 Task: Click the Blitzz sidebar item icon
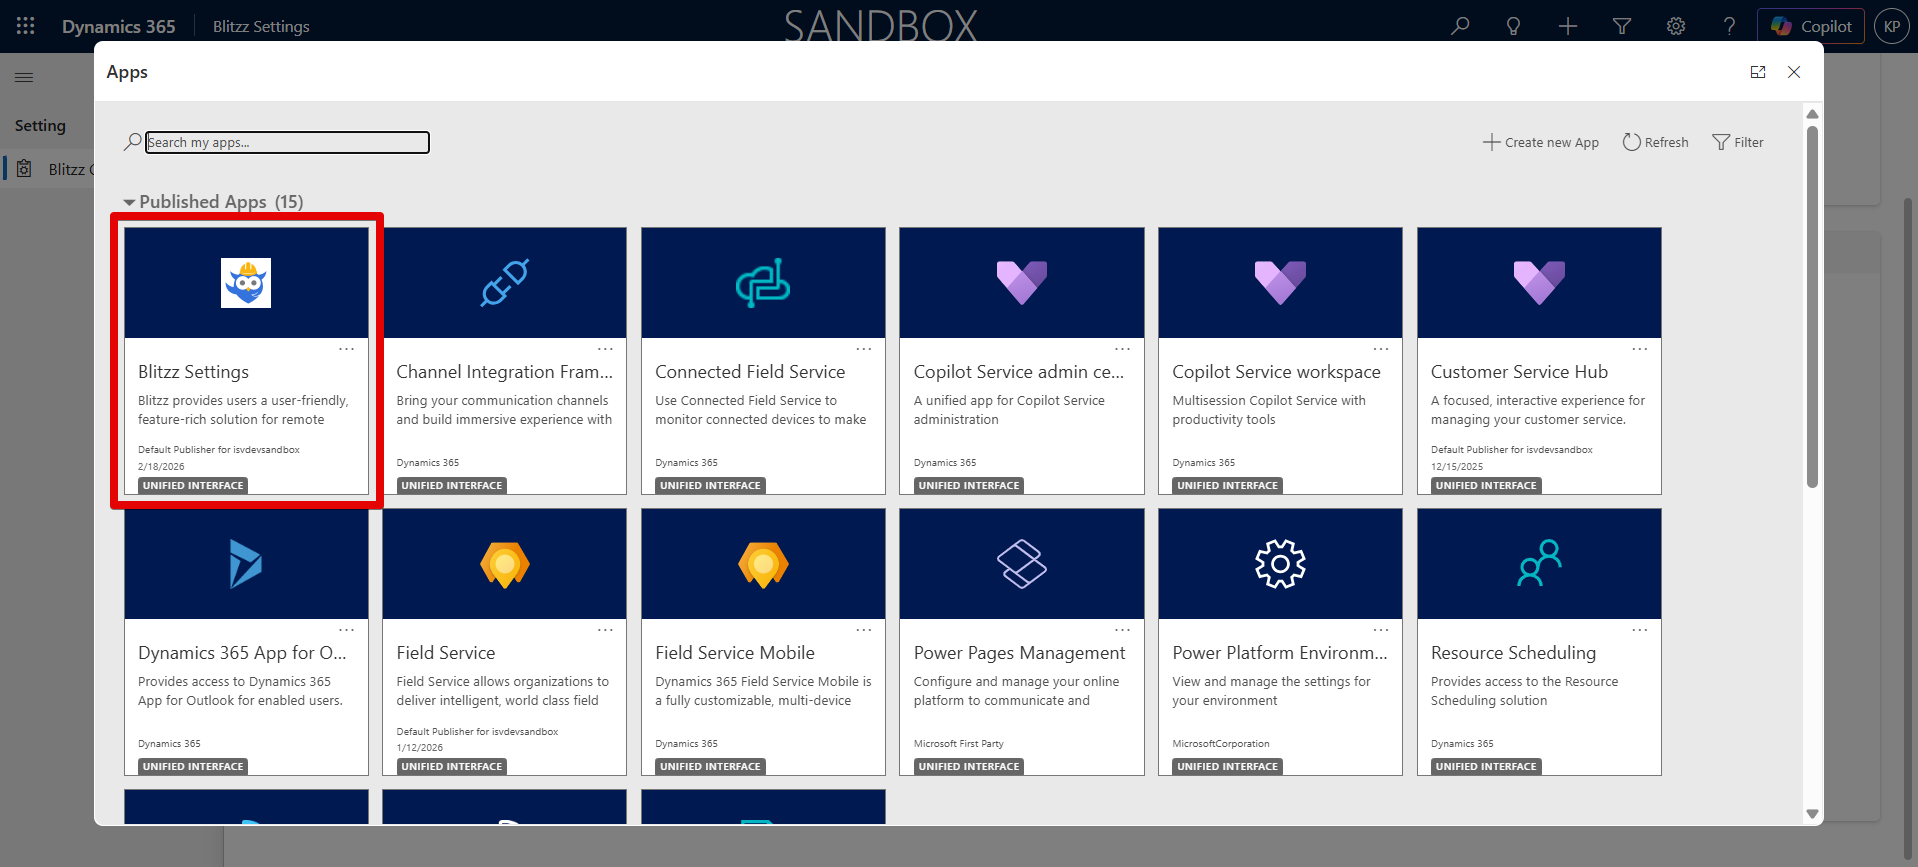point(24,169)
